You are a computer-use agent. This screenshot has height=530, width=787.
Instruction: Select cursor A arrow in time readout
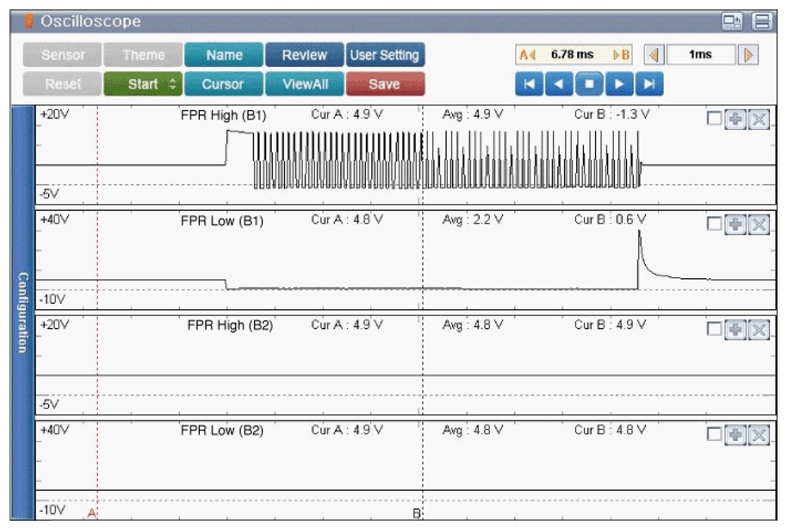tap(528, 55)
